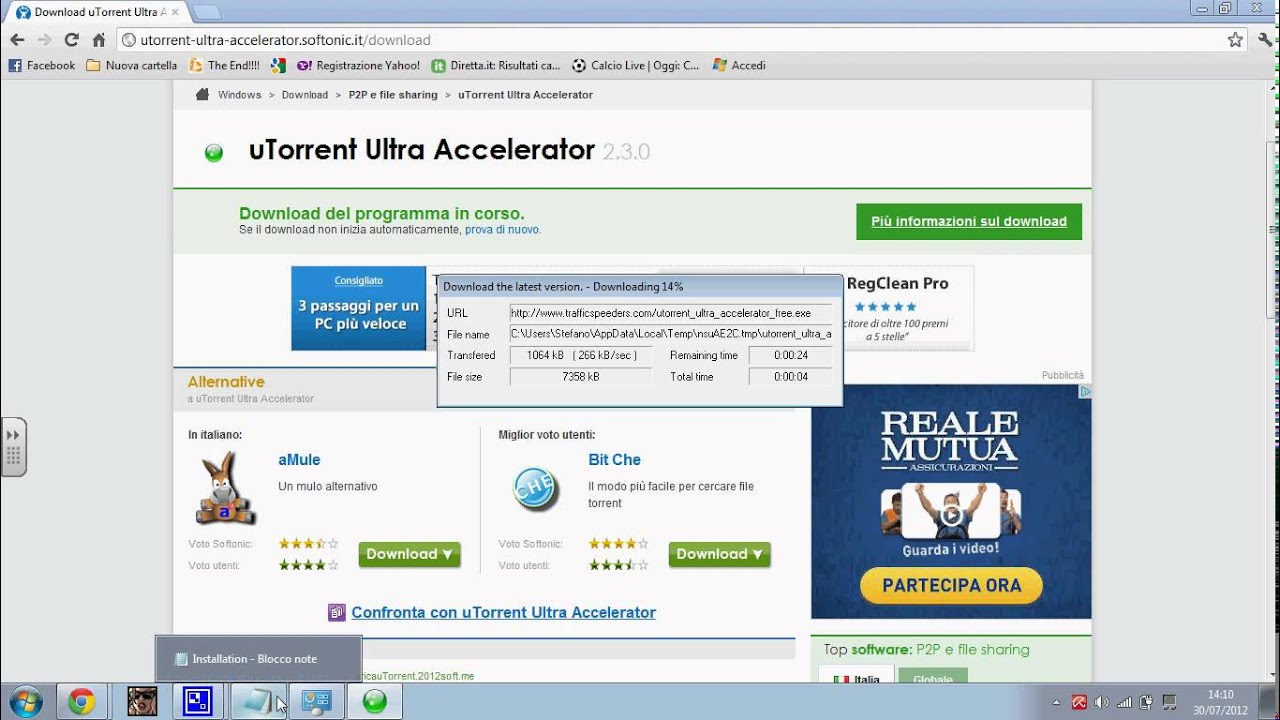Viewport: 1280px width, 720px height.
Task: Click the monitor utility icon in taskbar
Action: tap(316, 702)
